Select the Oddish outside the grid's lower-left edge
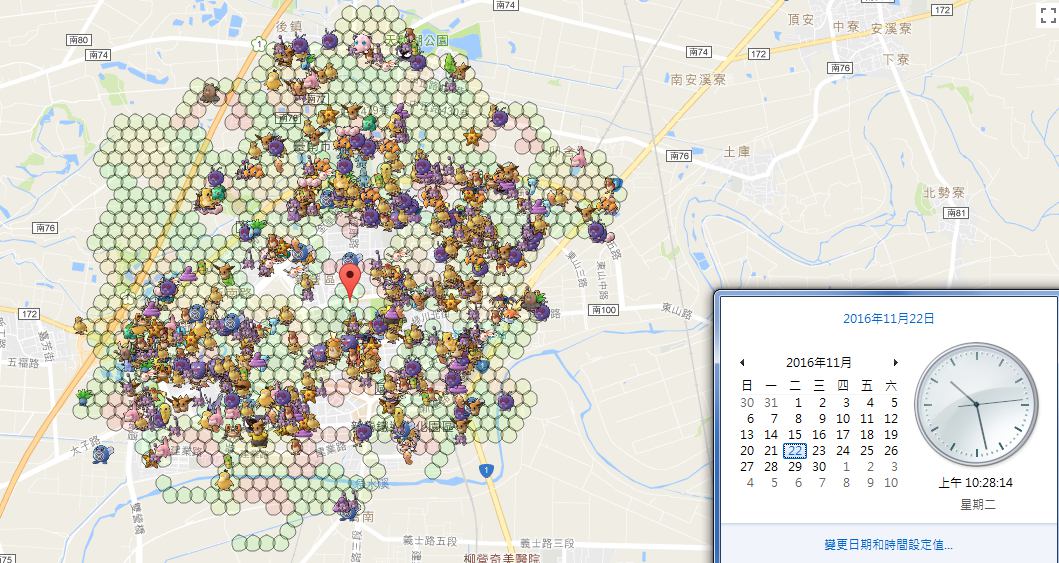 click(84, 396)
